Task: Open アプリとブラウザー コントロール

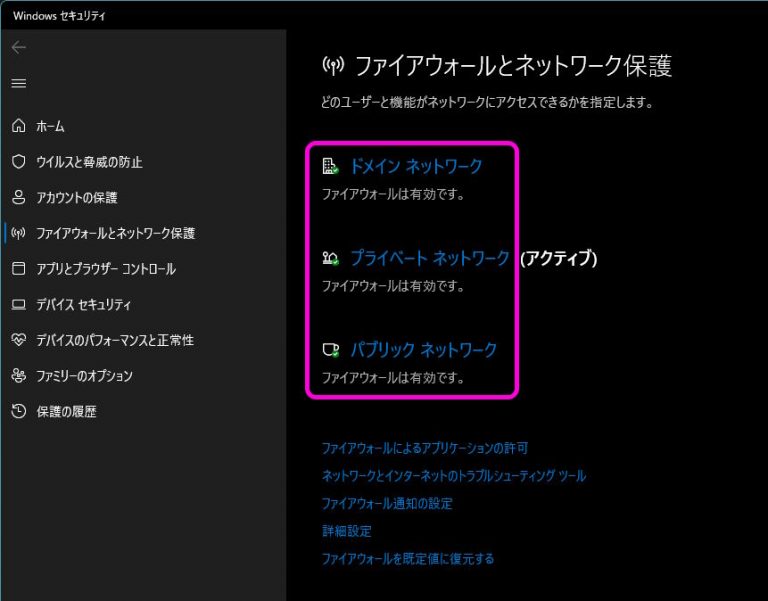Action: pos(106,269)
